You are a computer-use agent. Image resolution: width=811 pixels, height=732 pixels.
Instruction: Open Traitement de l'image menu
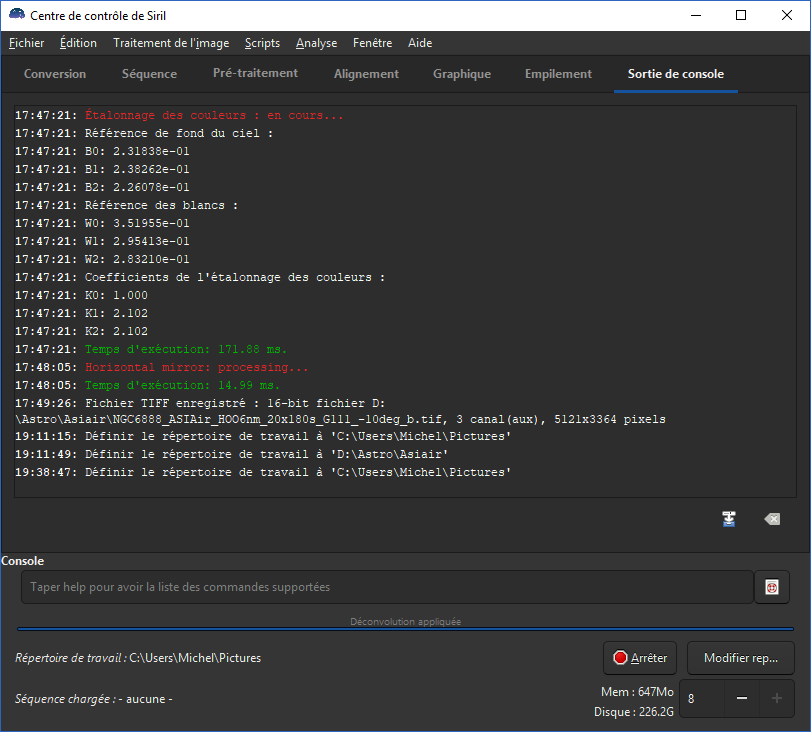(171, 43)
